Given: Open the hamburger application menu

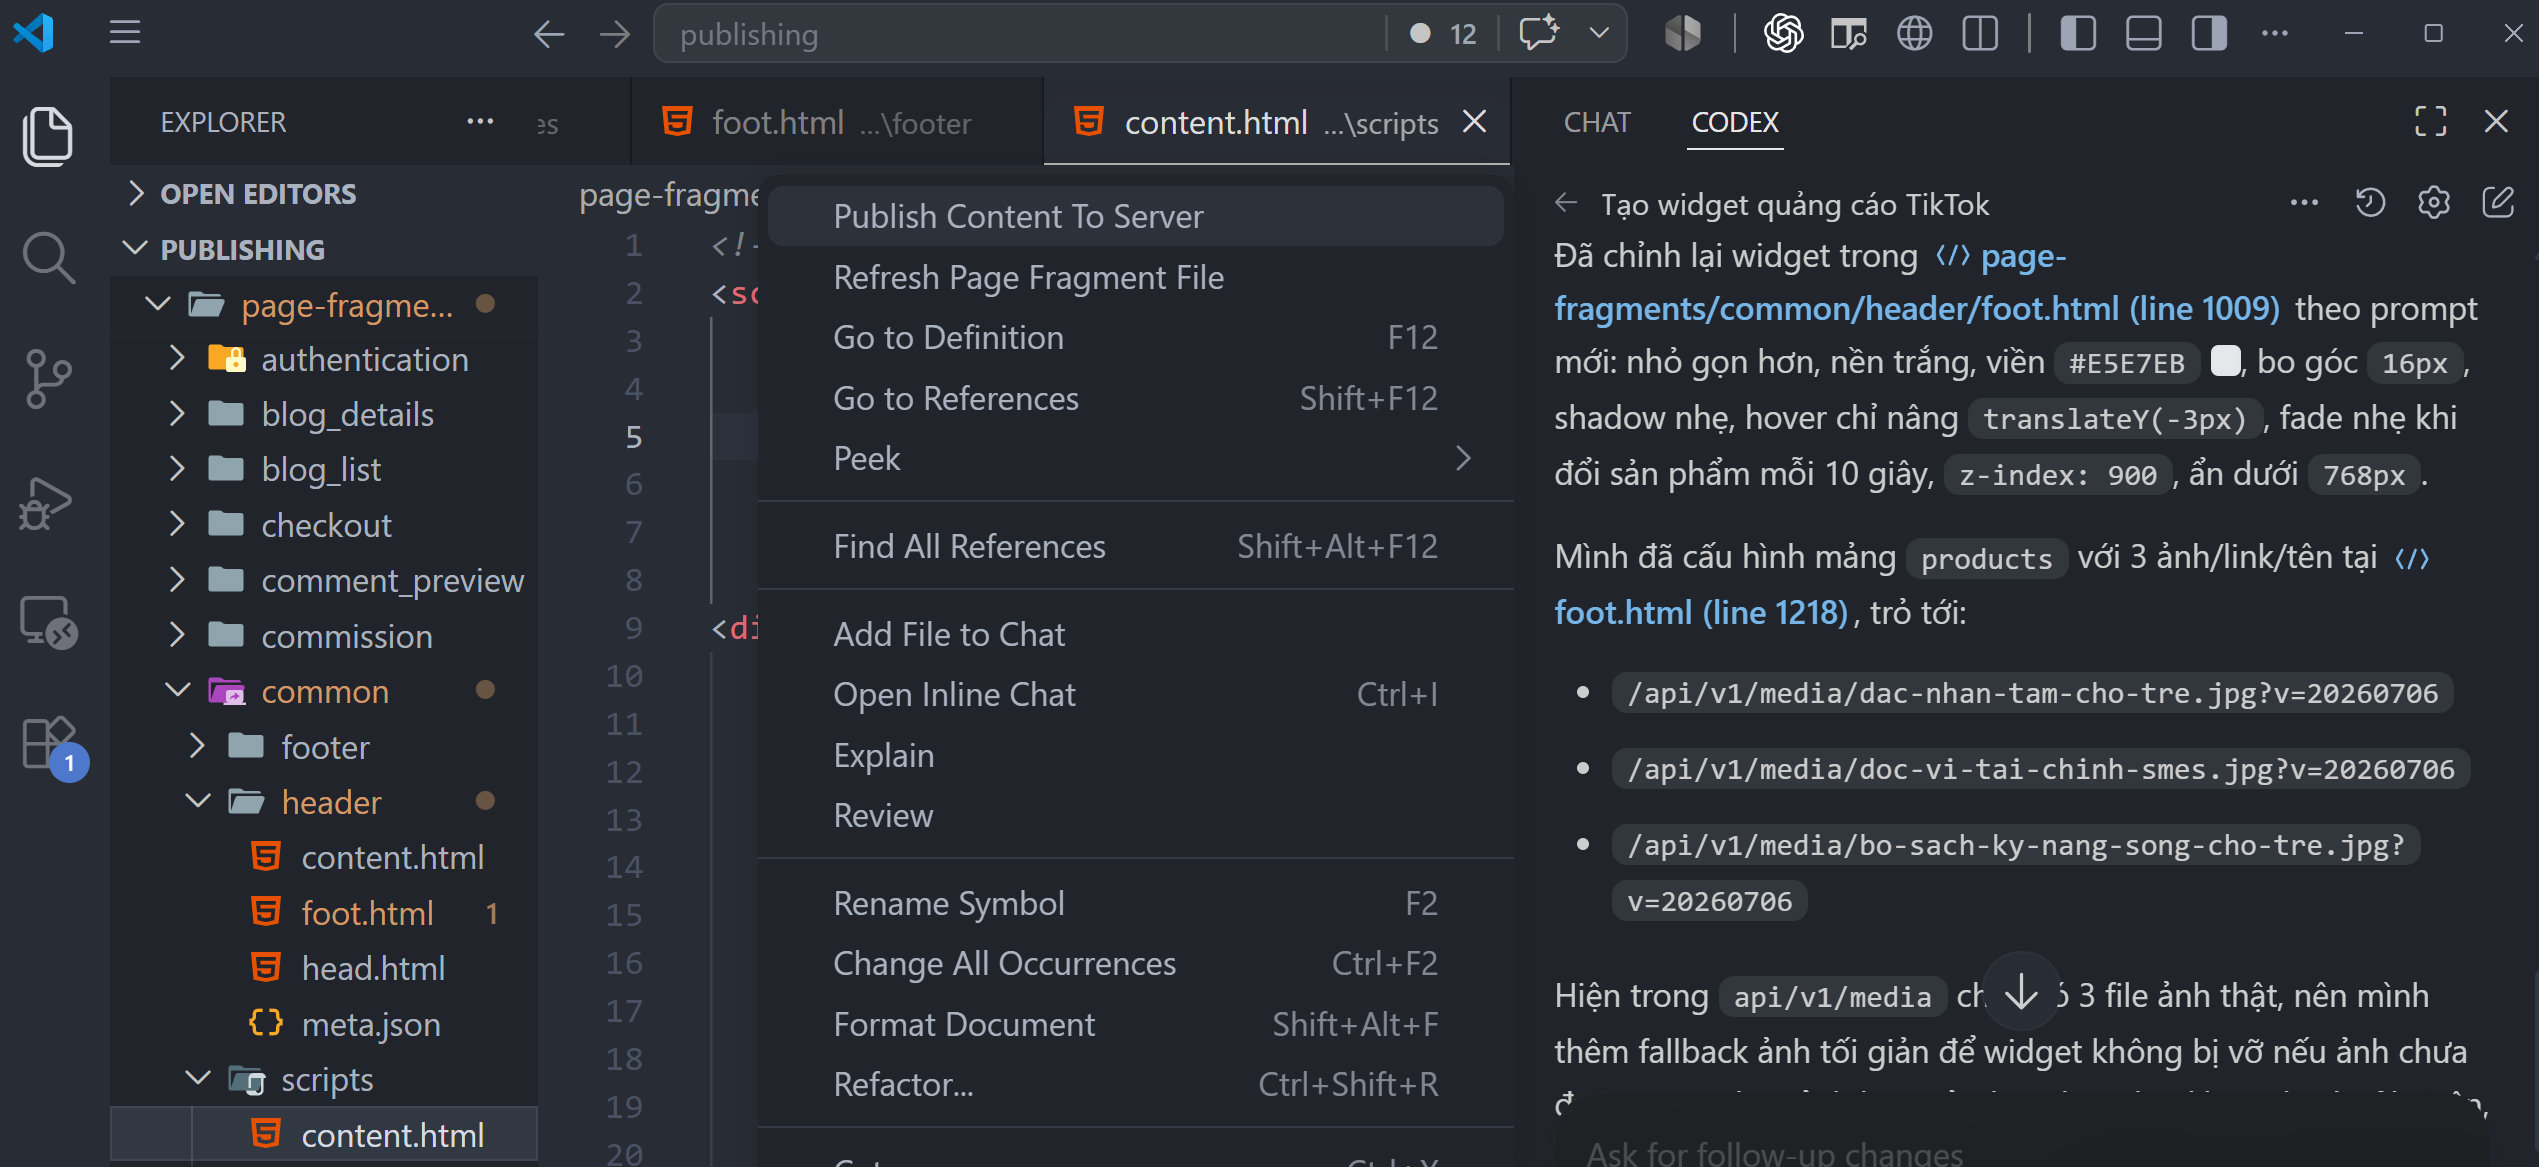Looking at the screenshot, I should [x=125, y=33].
